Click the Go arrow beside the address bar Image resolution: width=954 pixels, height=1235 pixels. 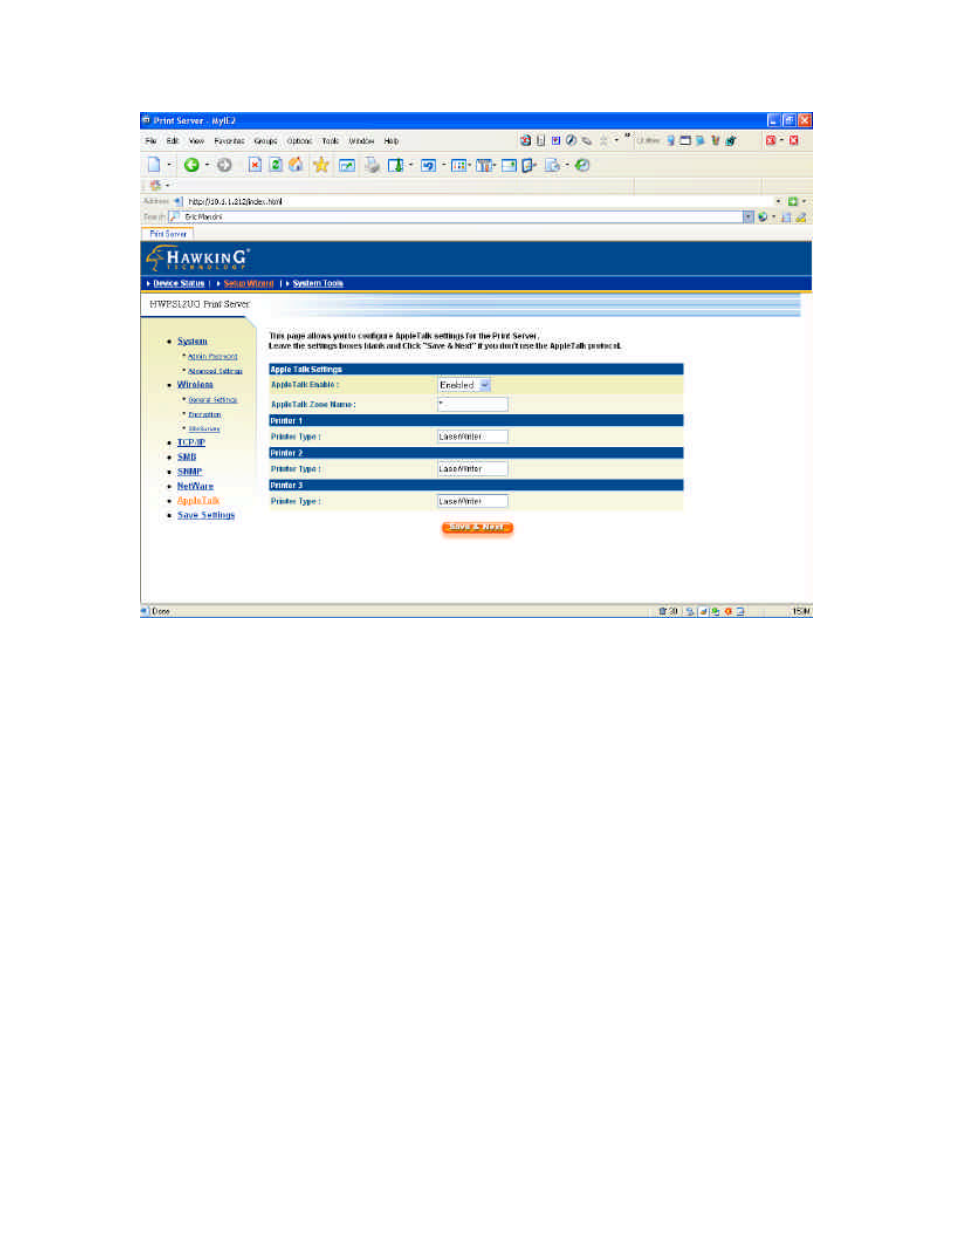click(x=793, y=201)
